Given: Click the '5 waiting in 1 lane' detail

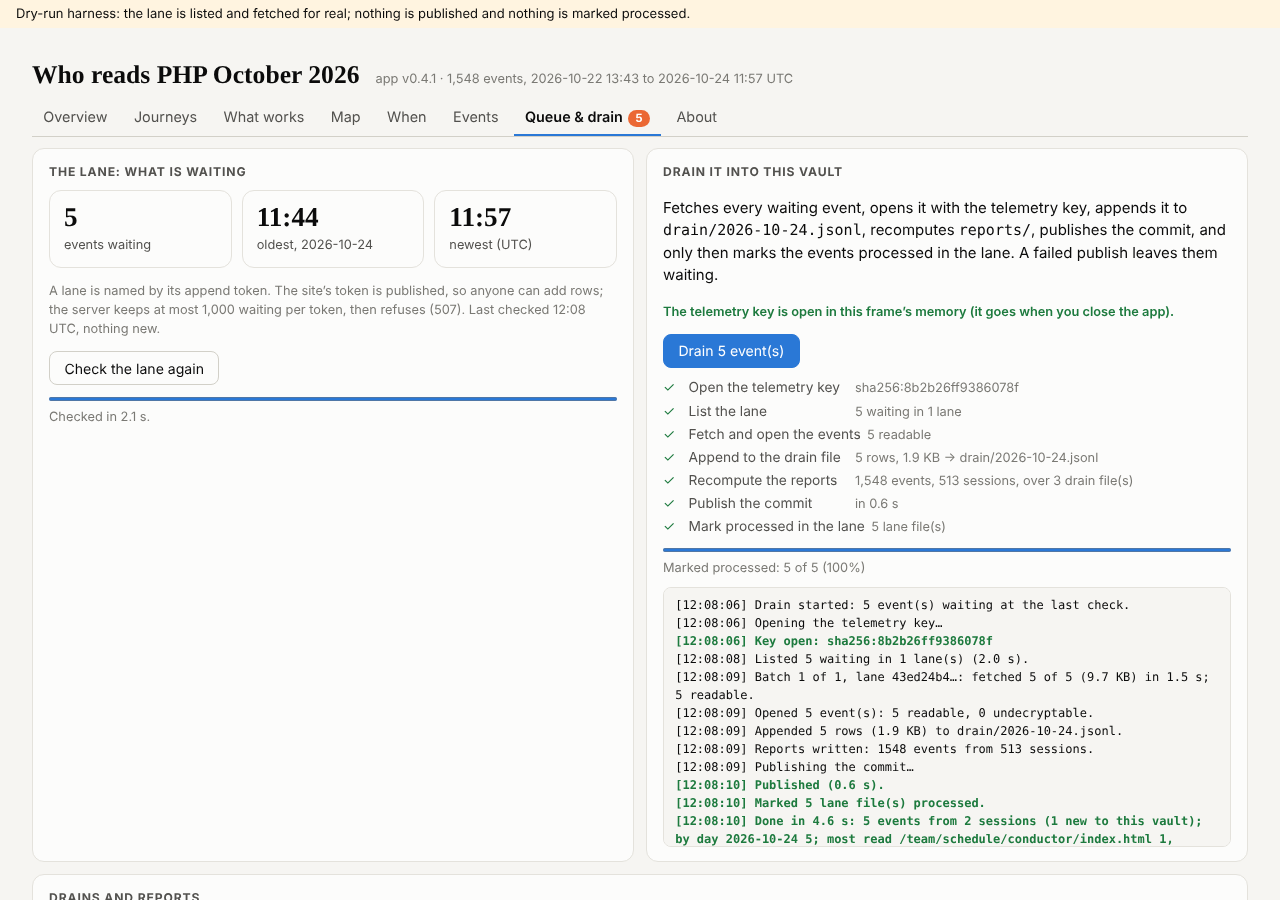Looking at the screenshot, I should pos(908,411).
